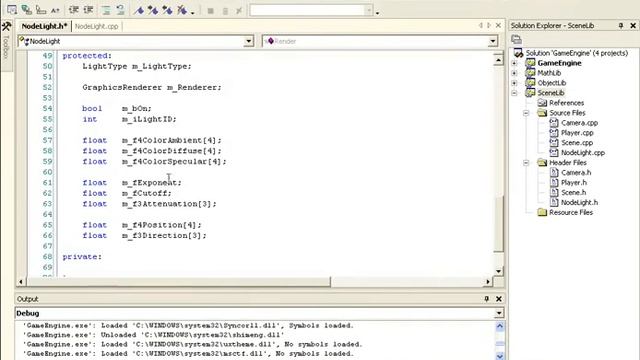Open the bookmark toolbar options dropdown arrow
640x360 pixels.
(x=193, y=13)
